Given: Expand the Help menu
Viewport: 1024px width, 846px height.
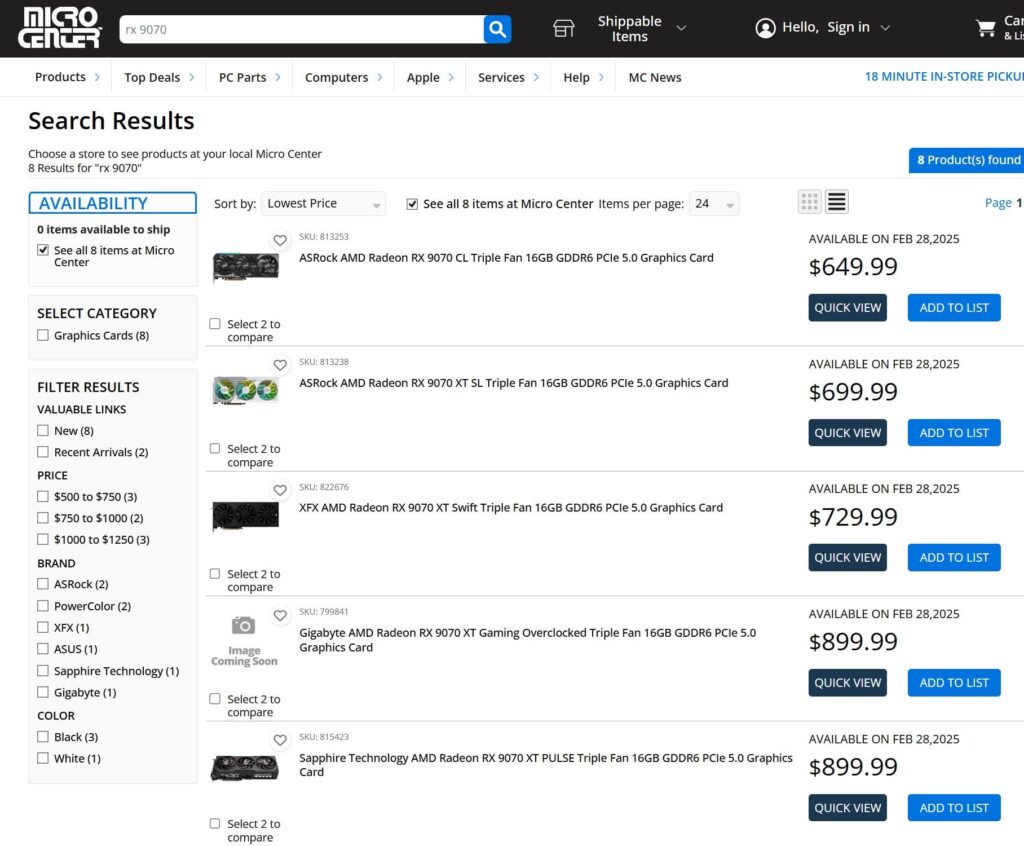Looking at the screenshot, I should [583, 77].
